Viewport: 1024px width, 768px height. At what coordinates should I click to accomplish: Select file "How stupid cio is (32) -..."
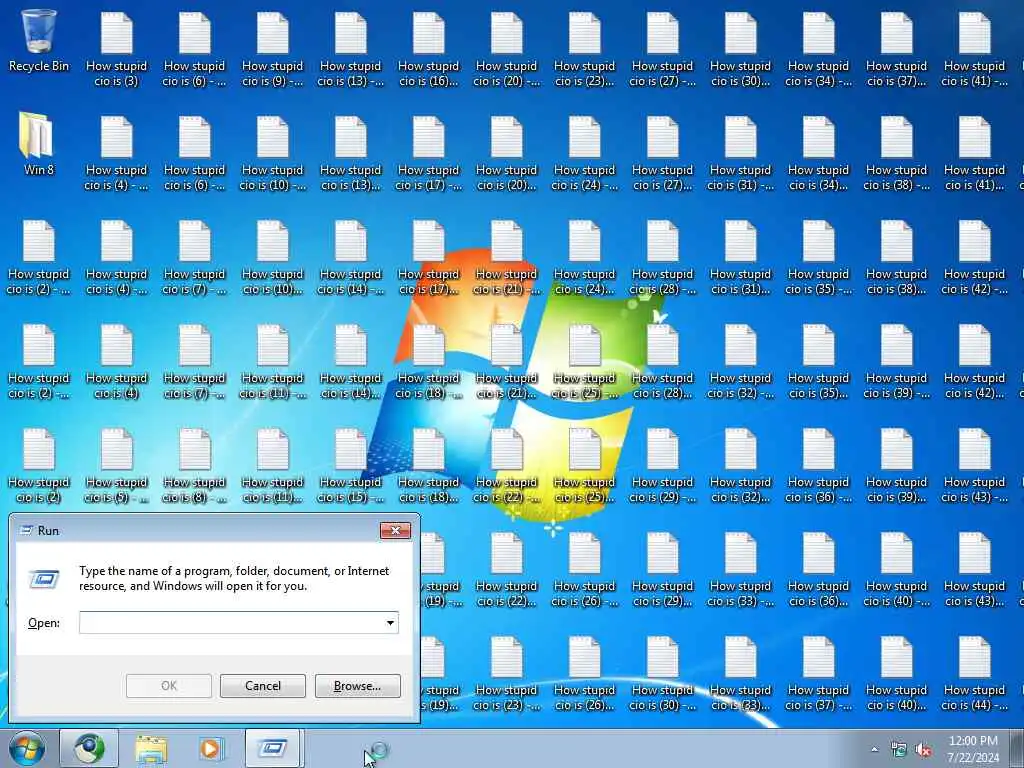741,362
